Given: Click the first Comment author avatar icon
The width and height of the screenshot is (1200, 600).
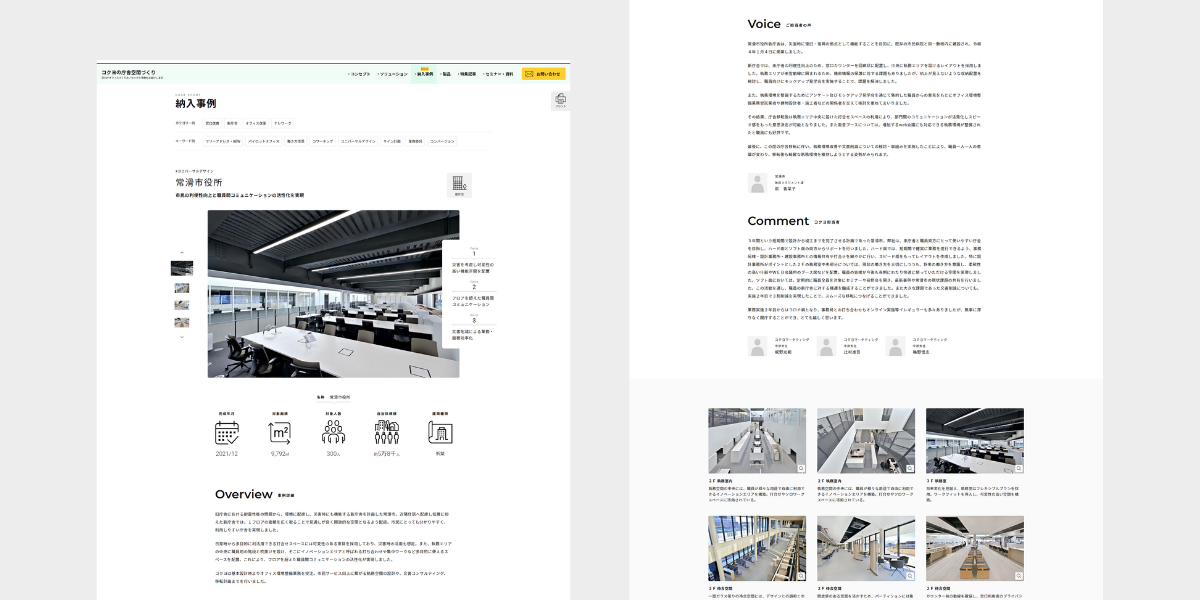Looking at the screenshot, I should [757, 346].
